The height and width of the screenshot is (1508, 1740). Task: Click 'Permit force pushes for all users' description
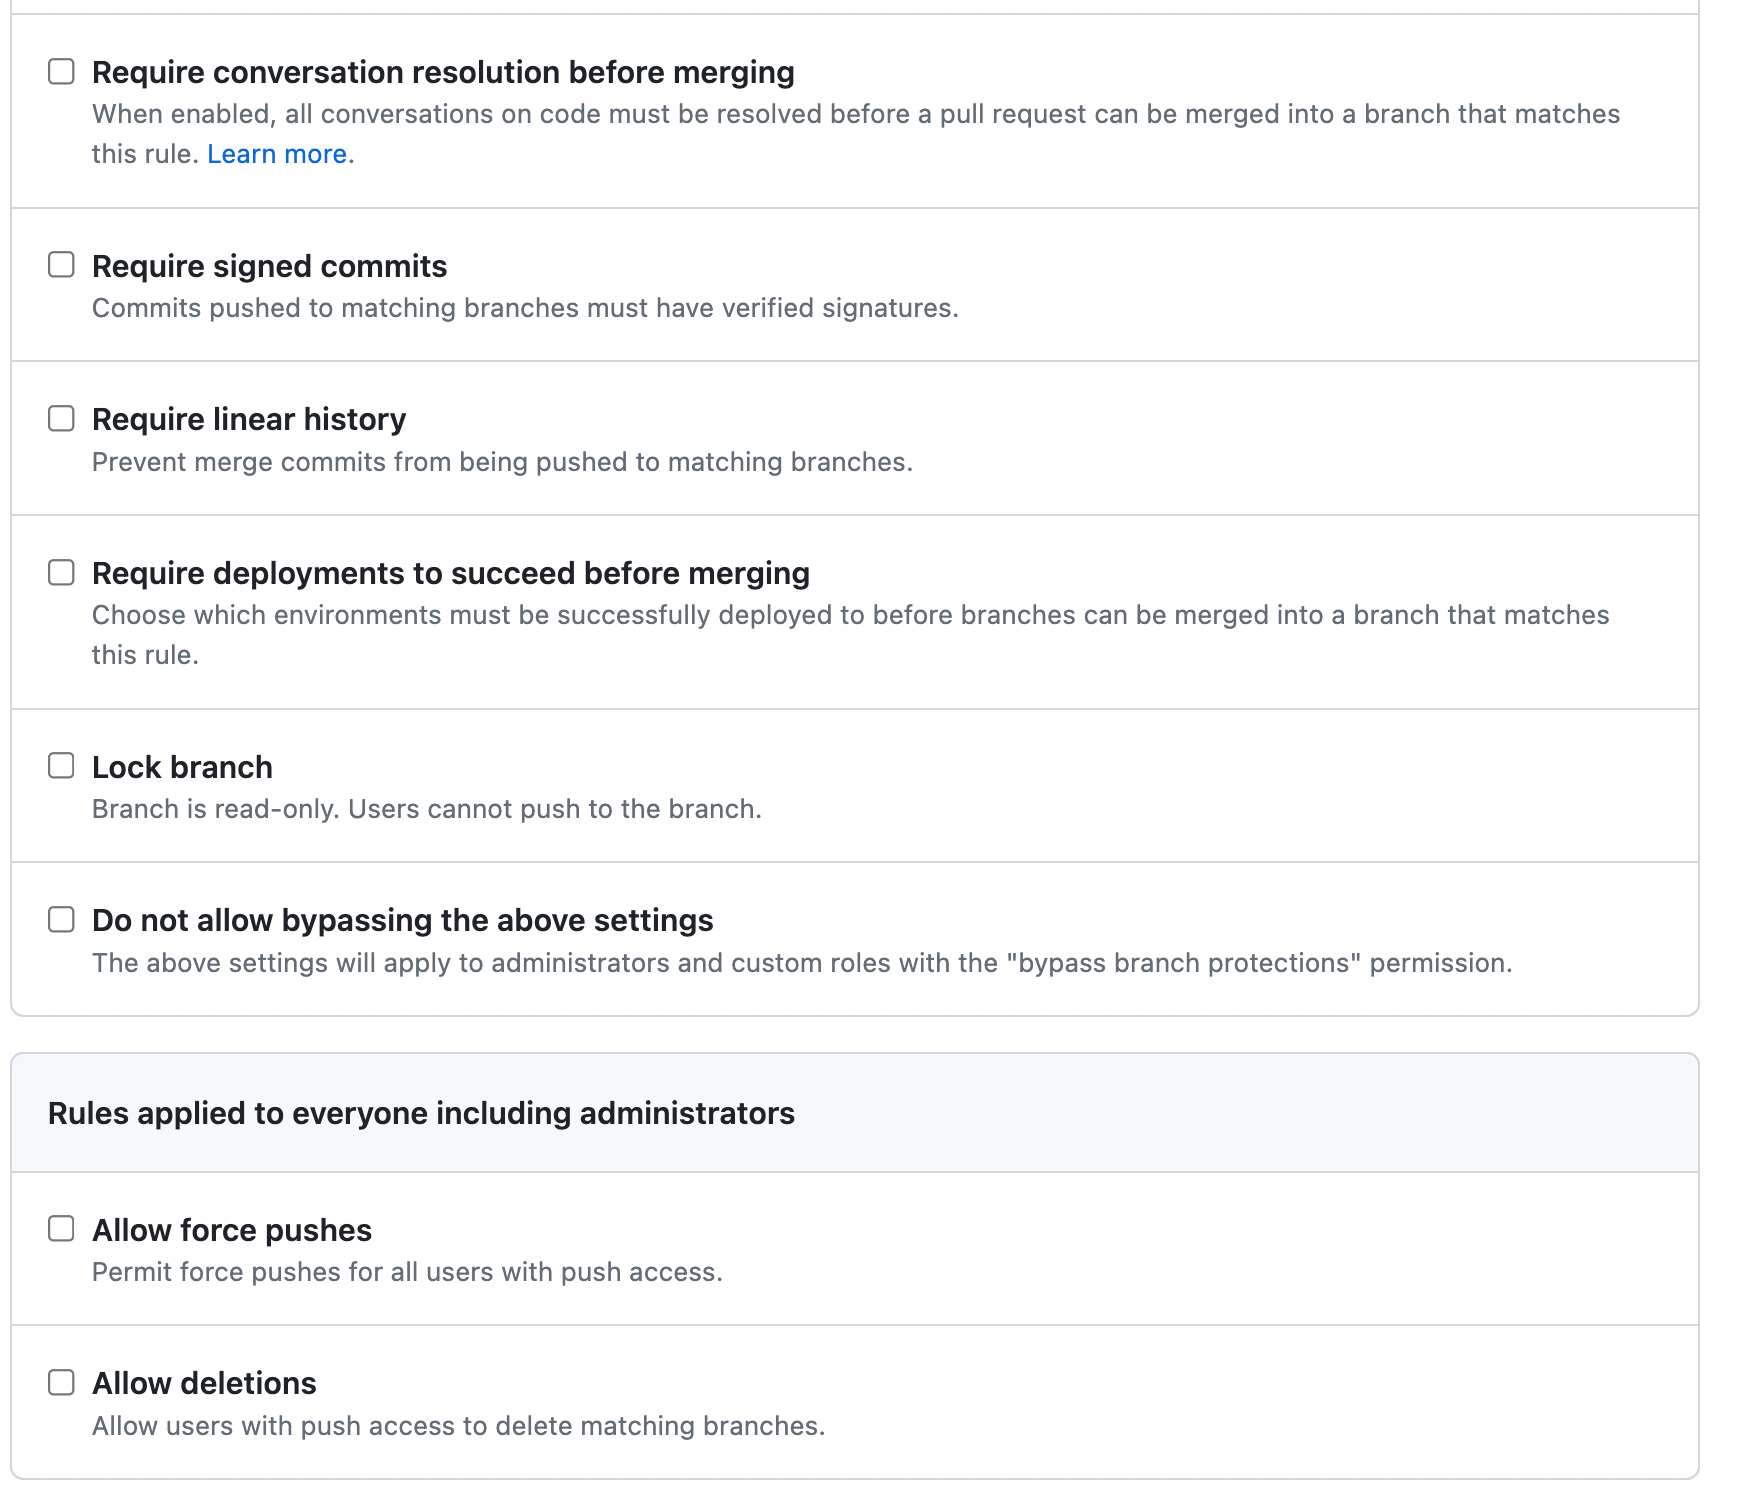click(x=407, y=1272)
